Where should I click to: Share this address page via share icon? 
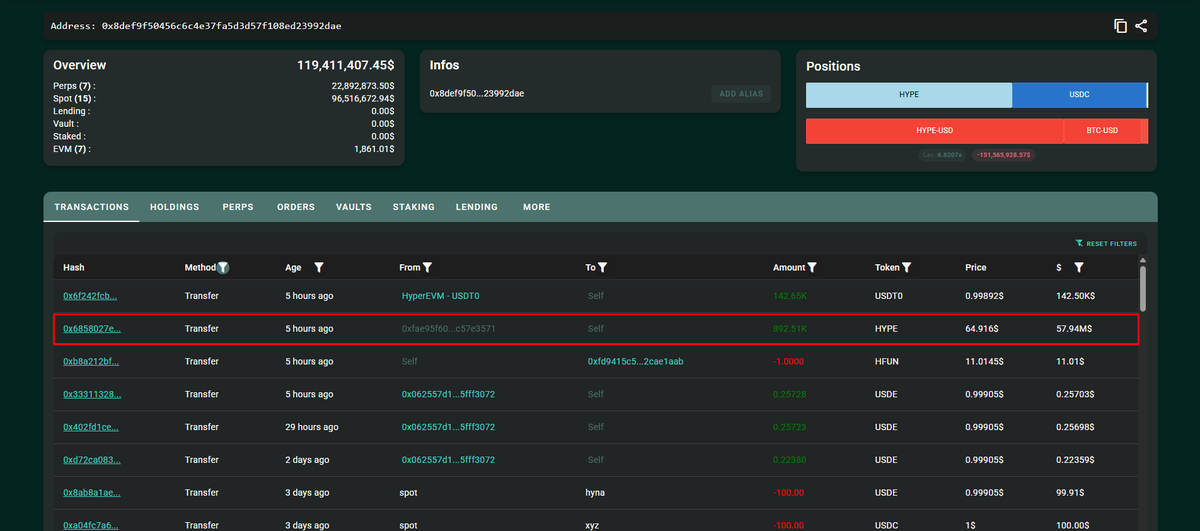[1141, 26]
